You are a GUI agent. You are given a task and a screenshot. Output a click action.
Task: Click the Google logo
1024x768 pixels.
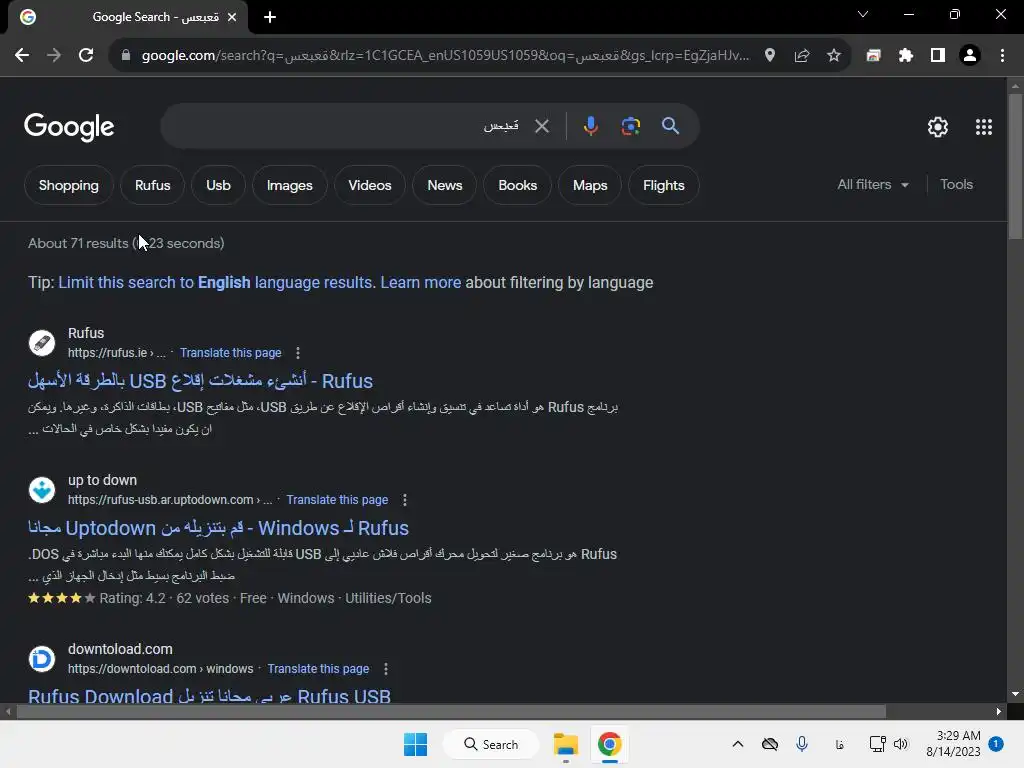[x=69, y=127]
